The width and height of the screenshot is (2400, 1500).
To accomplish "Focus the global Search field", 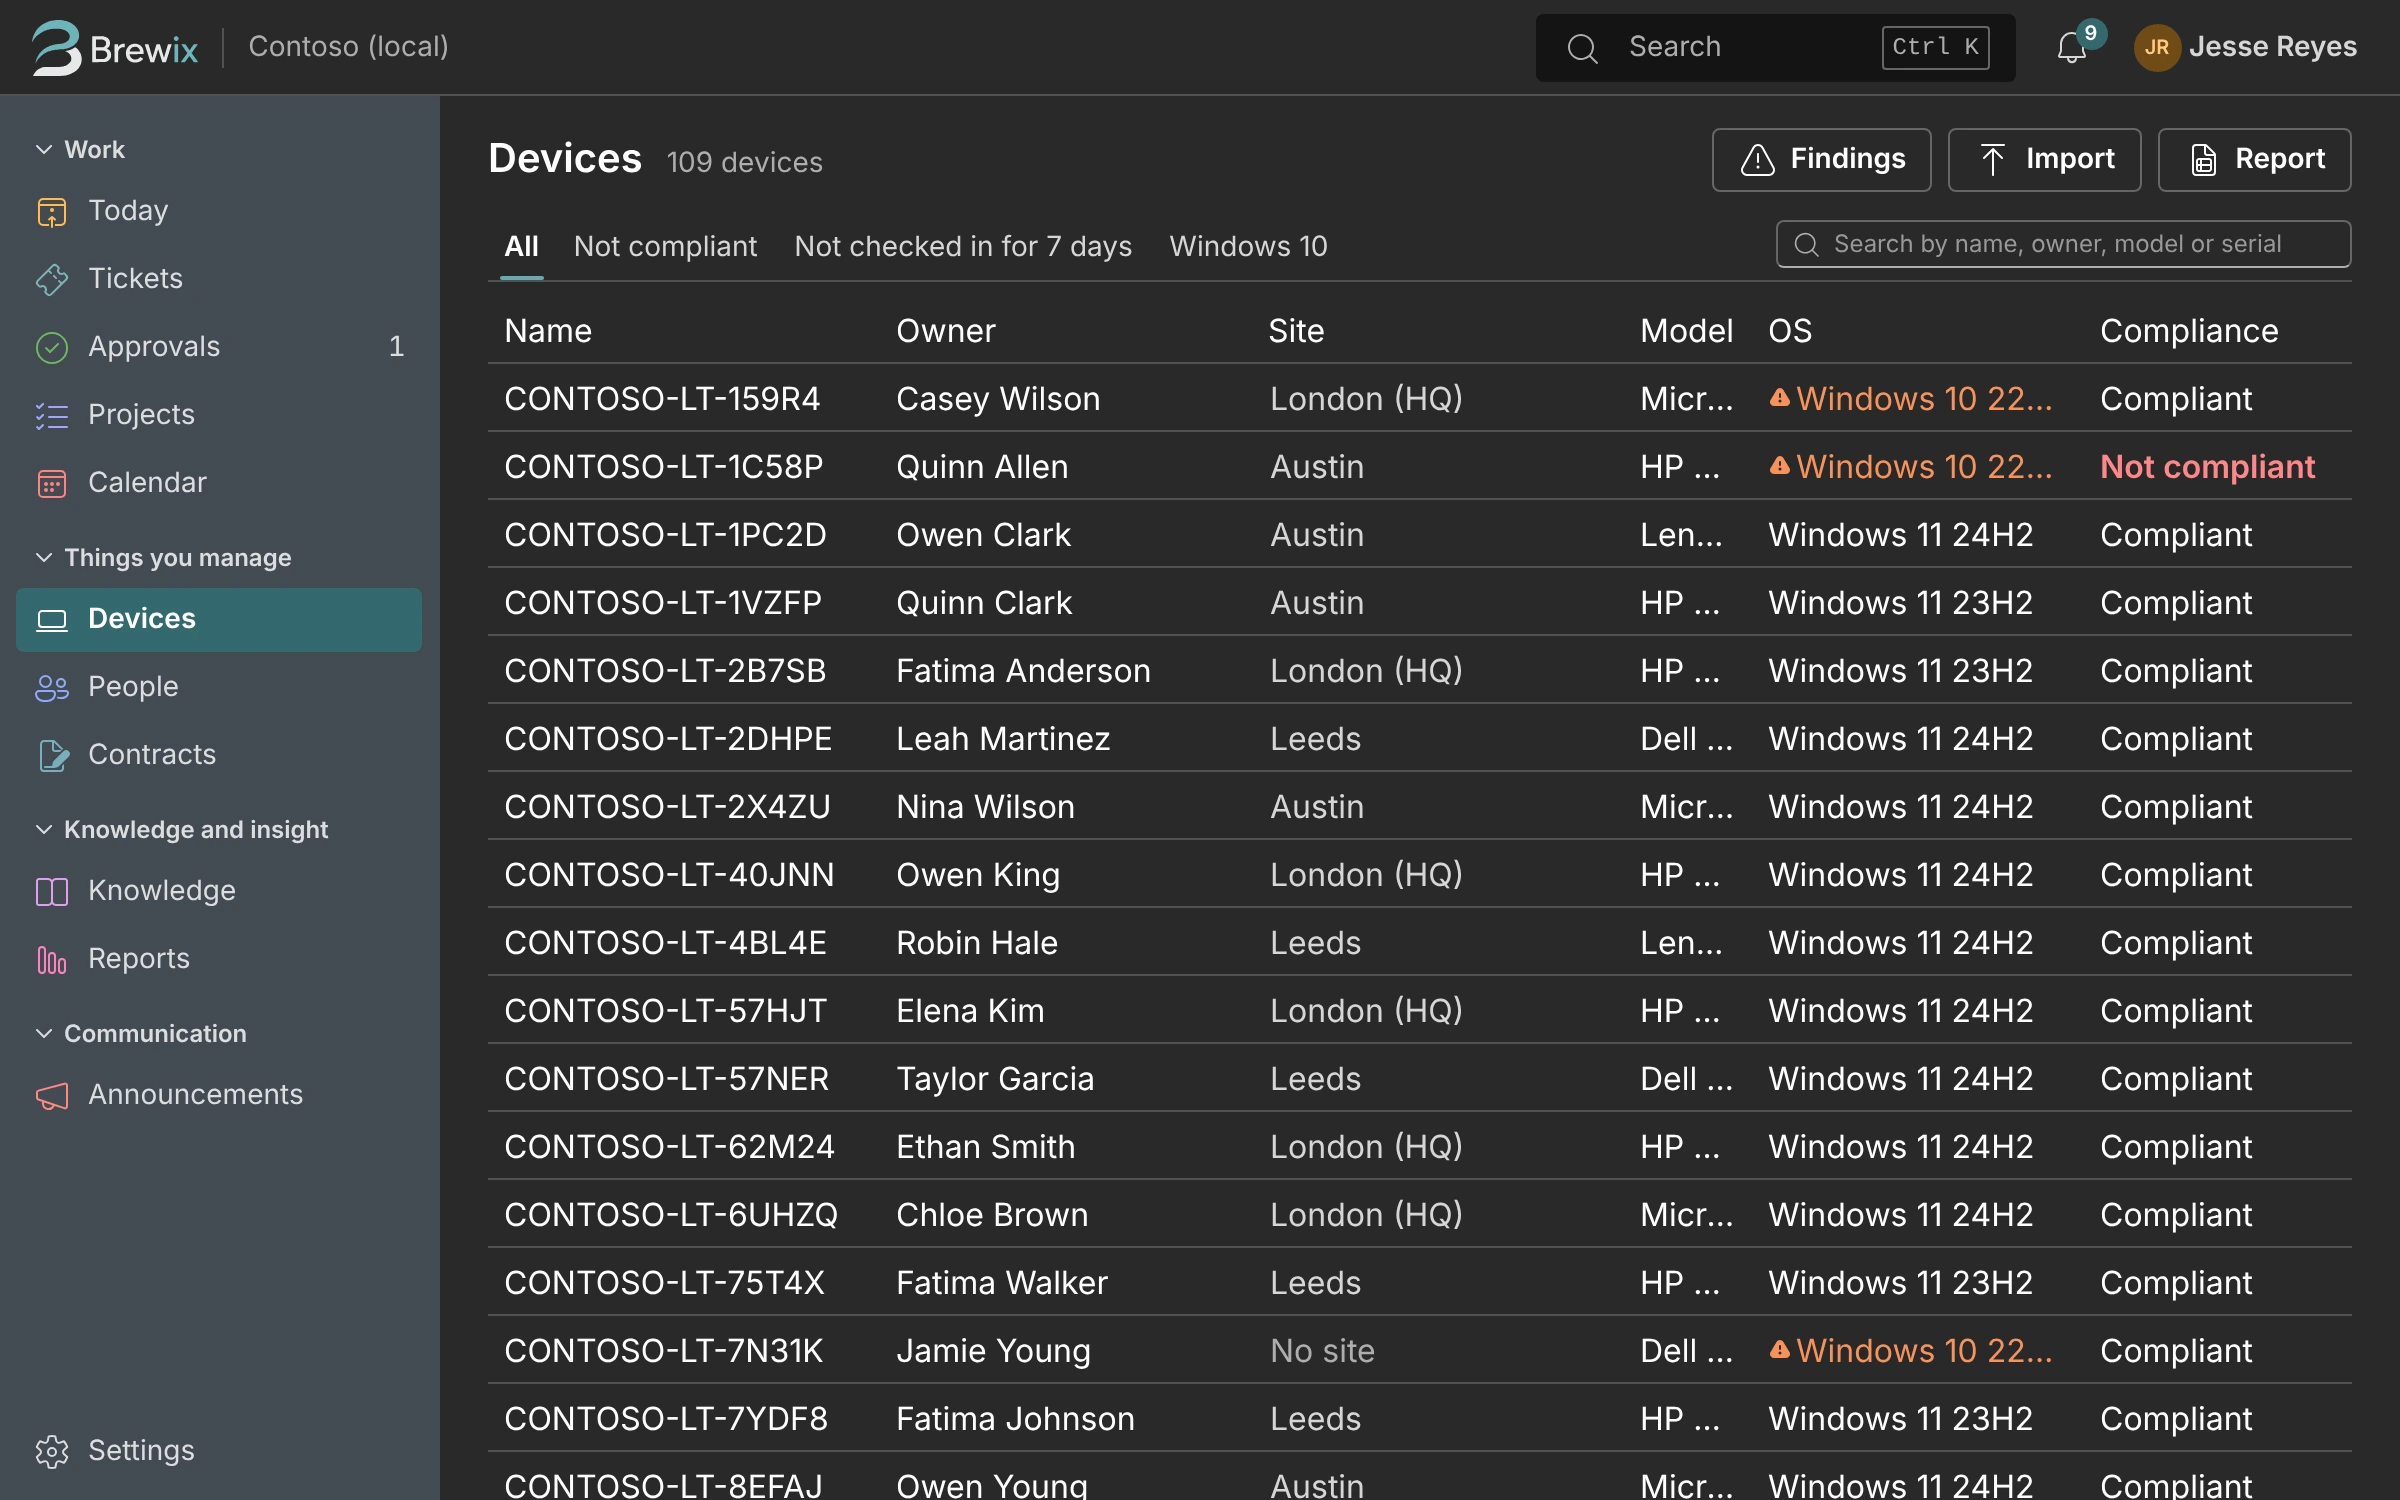I will pyautogui.click(x=1775, y=47).
